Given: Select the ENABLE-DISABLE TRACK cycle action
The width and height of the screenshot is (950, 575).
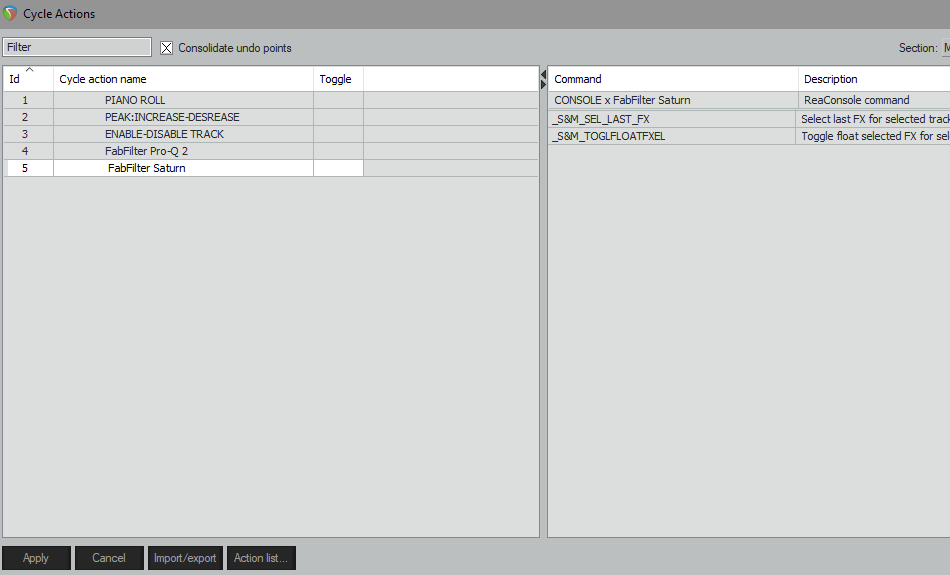Looking at the screenshot, I should (183, 134).
